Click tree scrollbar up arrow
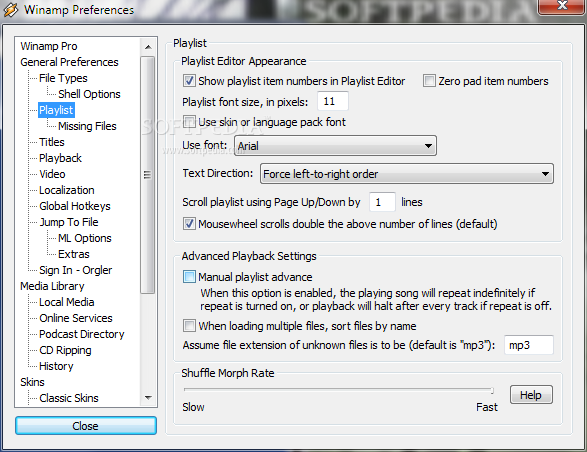 click(x=148, y=47)
